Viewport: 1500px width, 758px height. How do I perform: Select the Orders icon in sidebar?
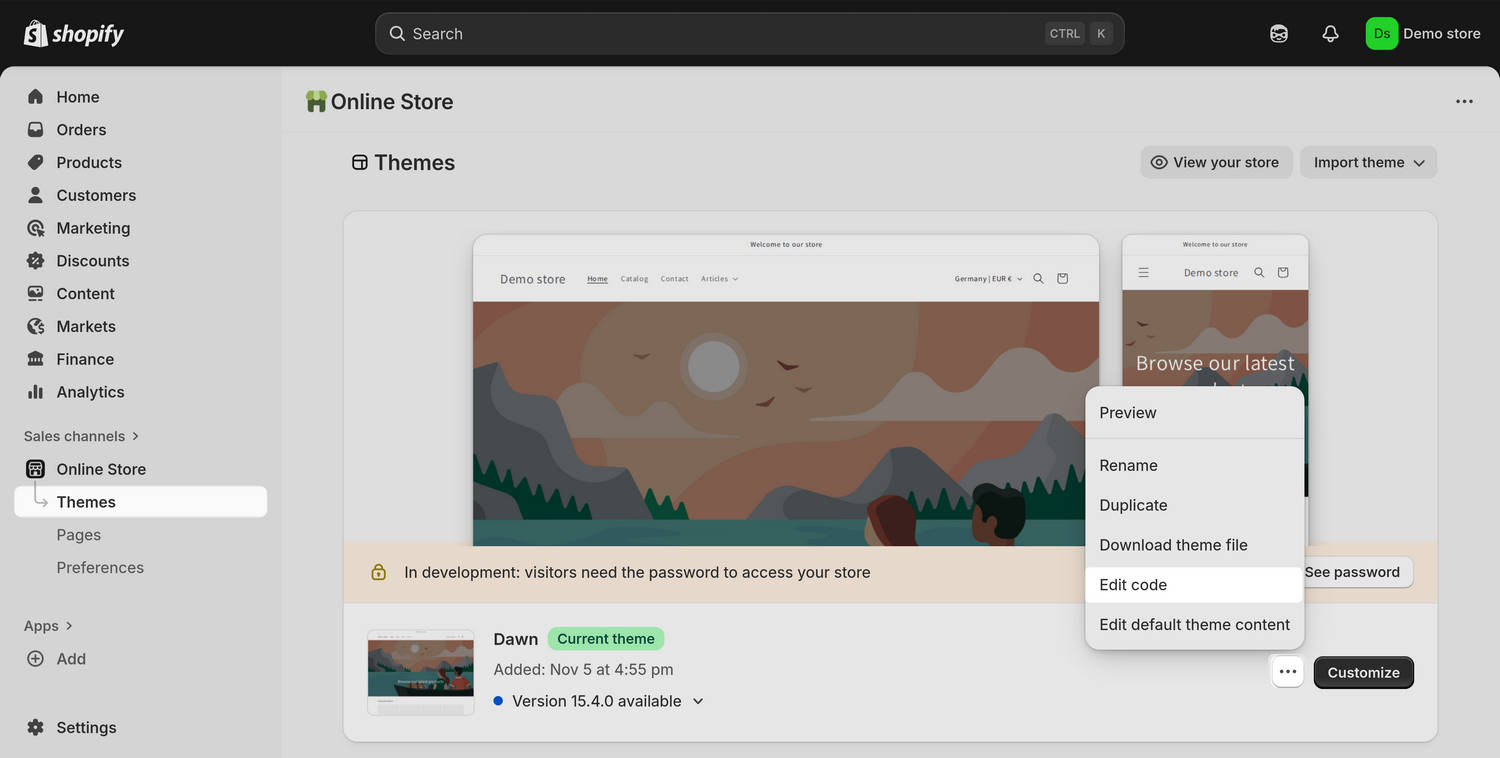(x=35, y=129)
